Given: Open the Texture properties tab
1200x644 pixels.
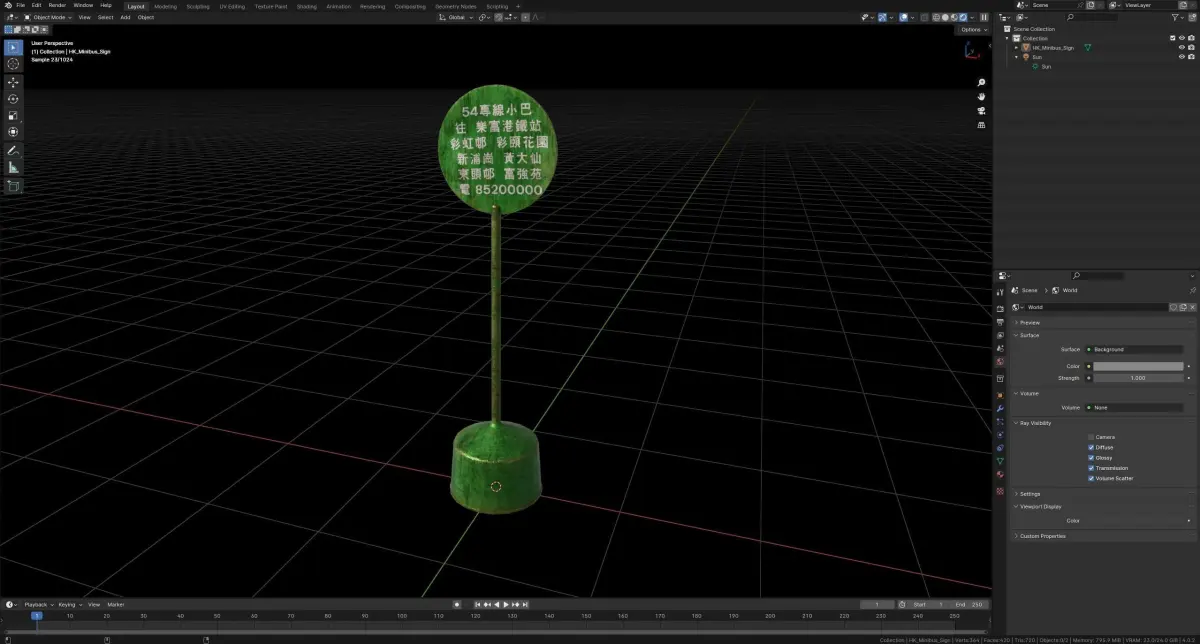Looking at the screenshot, I should [x=1000, y=491].
